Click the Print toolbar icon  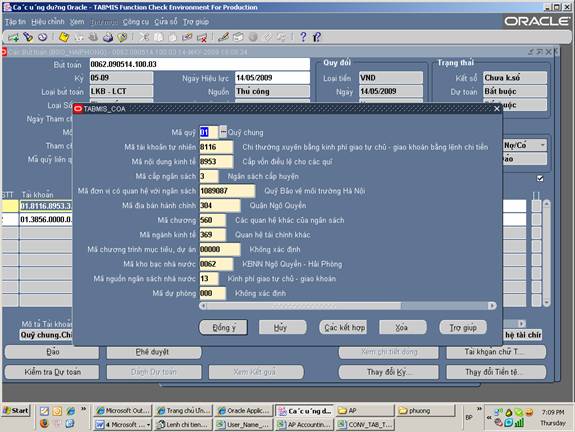(108, 37)
